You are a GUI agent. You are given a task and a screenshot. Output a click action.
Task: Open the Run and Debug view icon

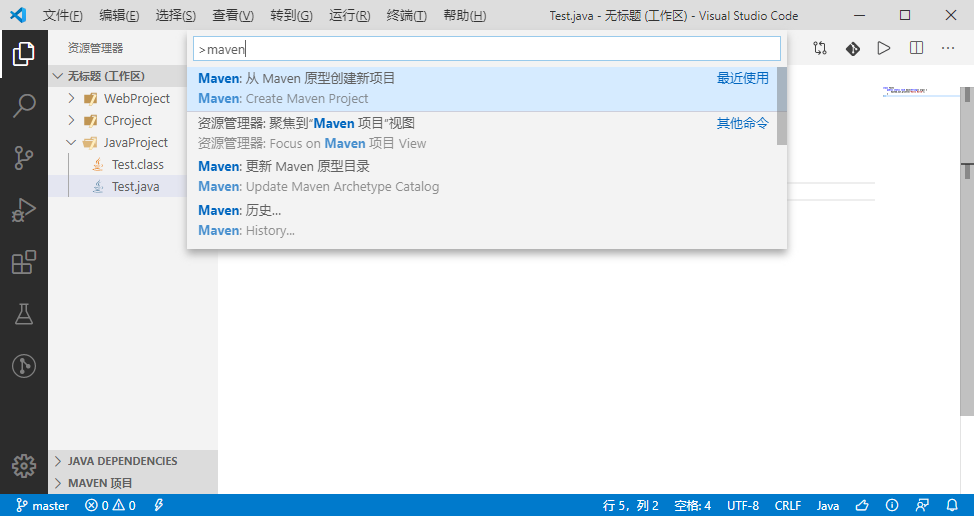coord(24,210)
